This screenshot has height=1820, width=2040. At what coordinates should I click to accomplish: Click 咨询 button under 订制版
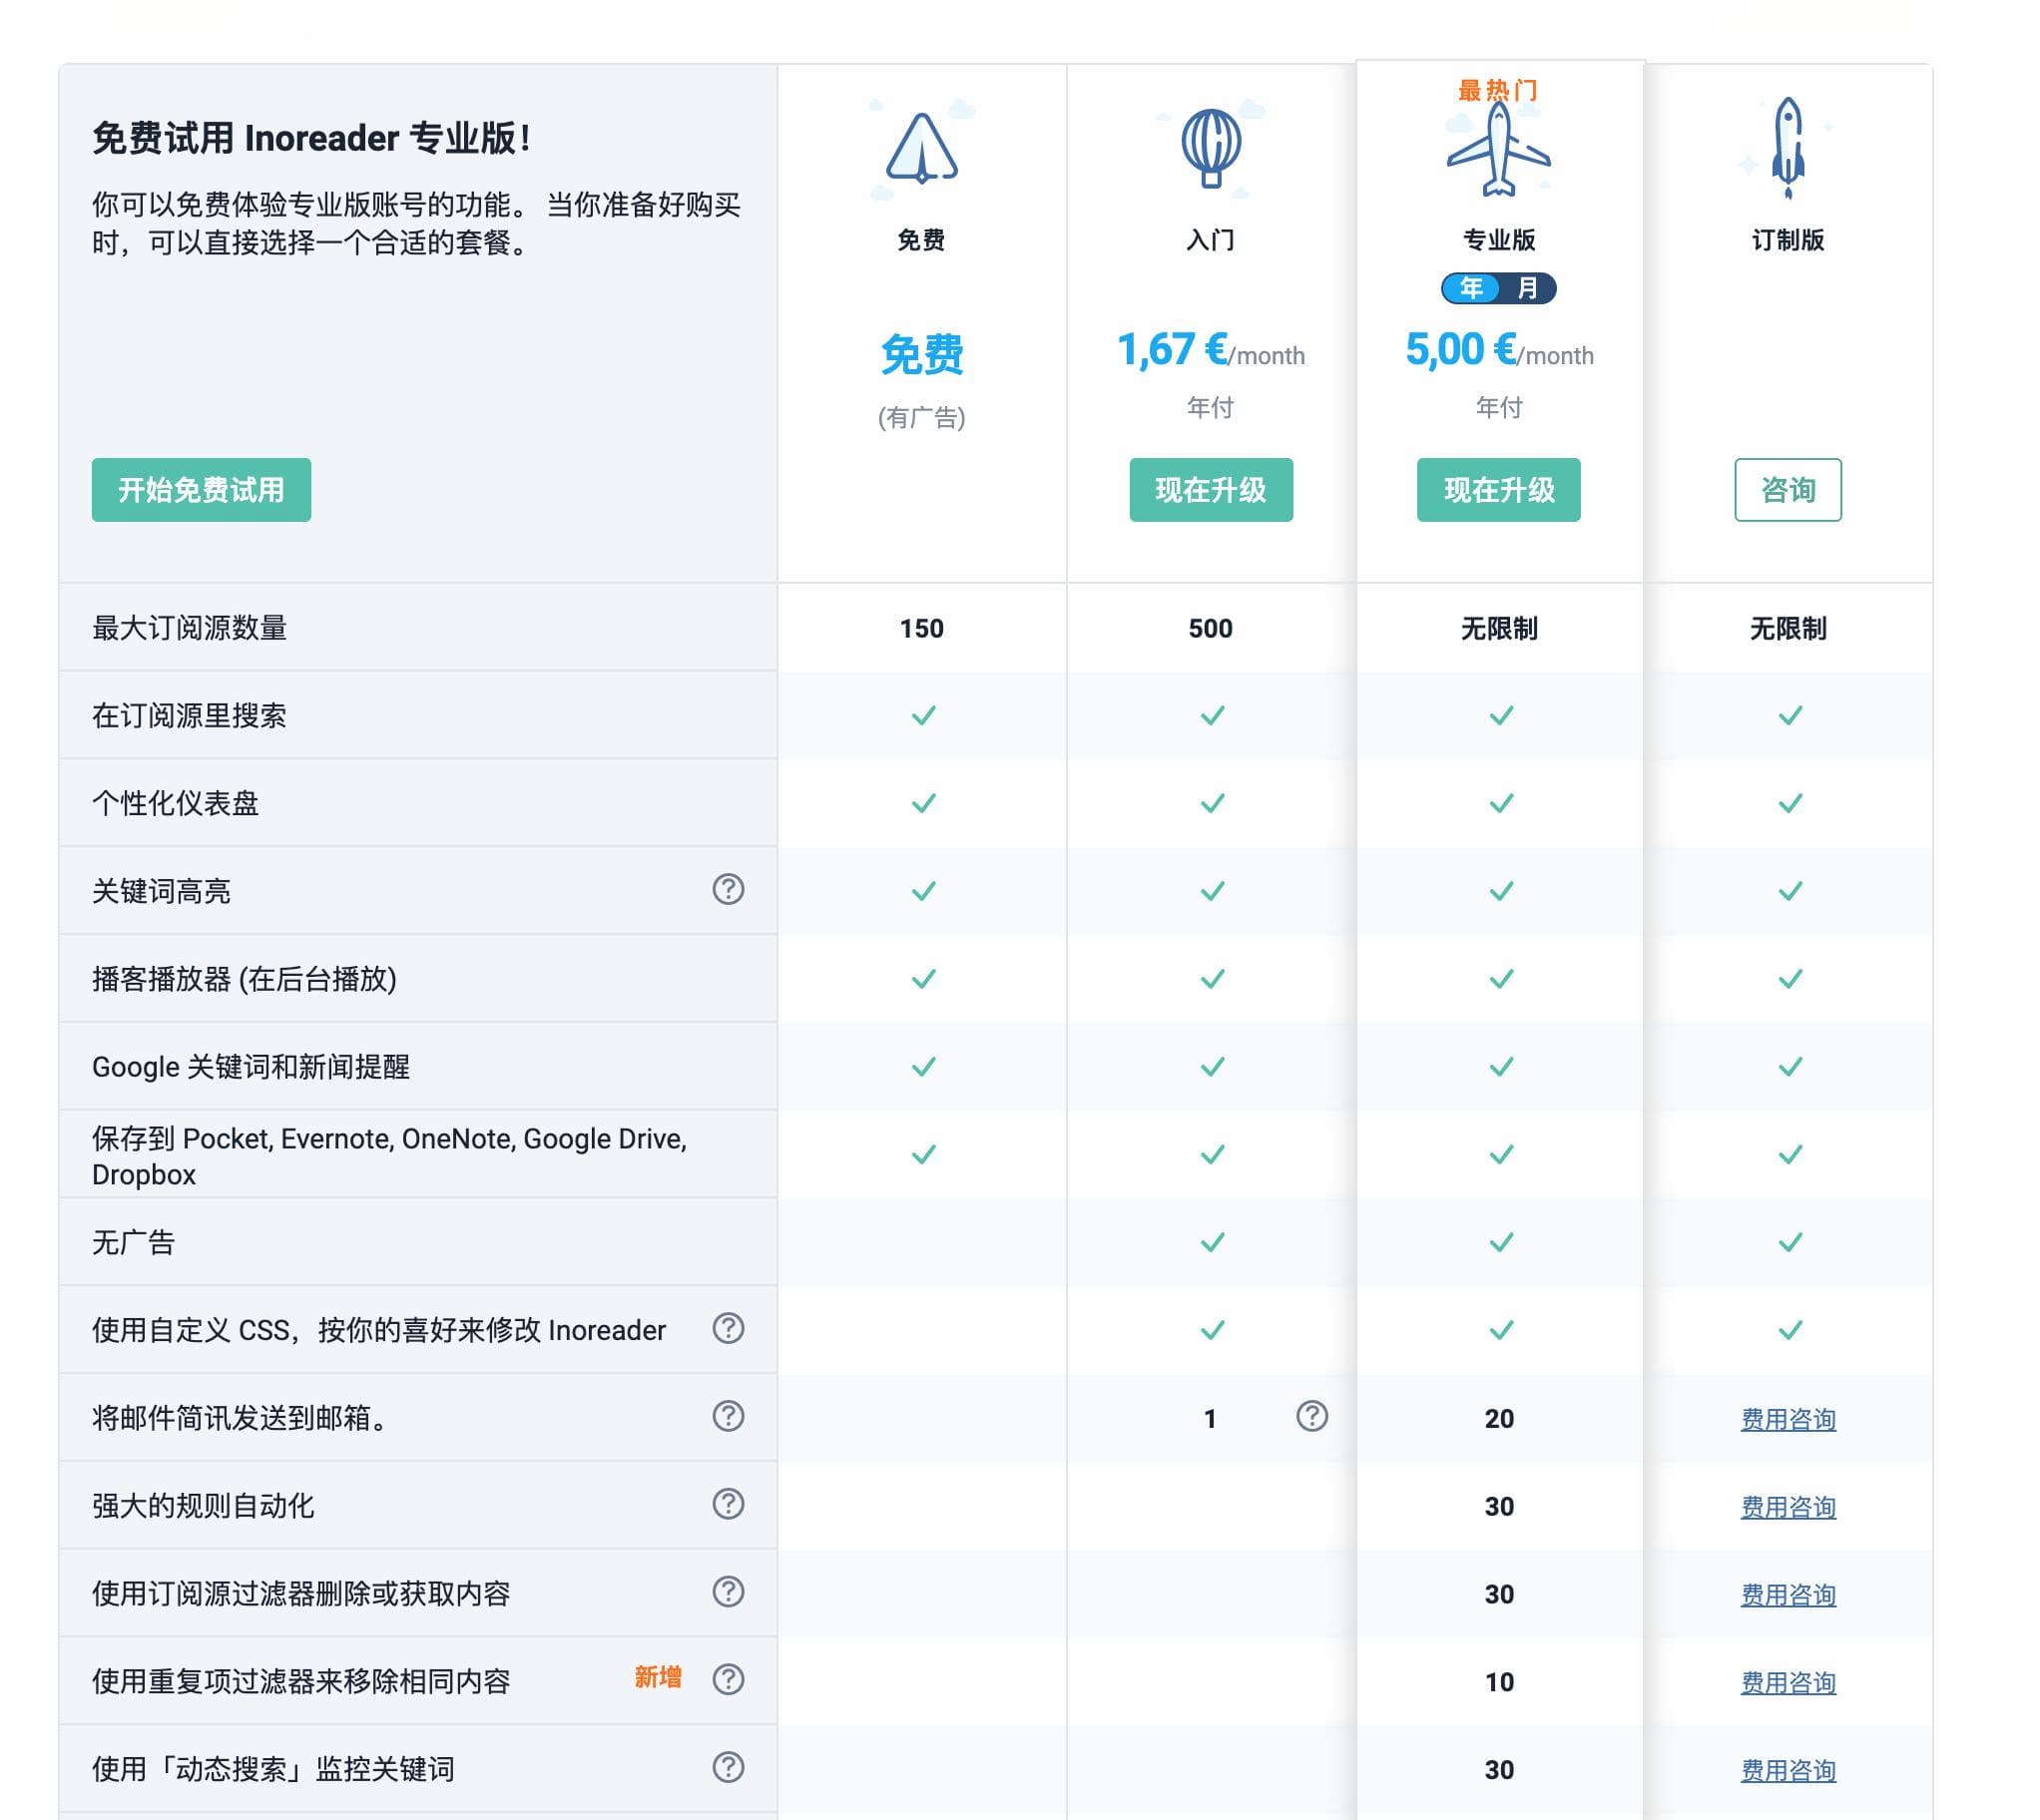click(x=1788, y=490)
